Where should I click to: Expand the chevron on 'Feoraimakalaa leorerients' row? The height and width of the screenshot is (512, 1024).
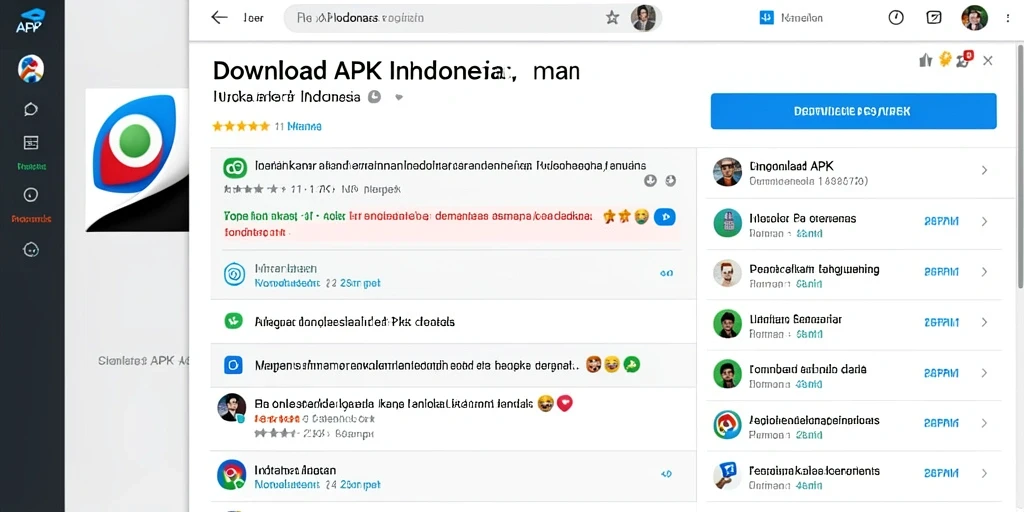point(984,473)
